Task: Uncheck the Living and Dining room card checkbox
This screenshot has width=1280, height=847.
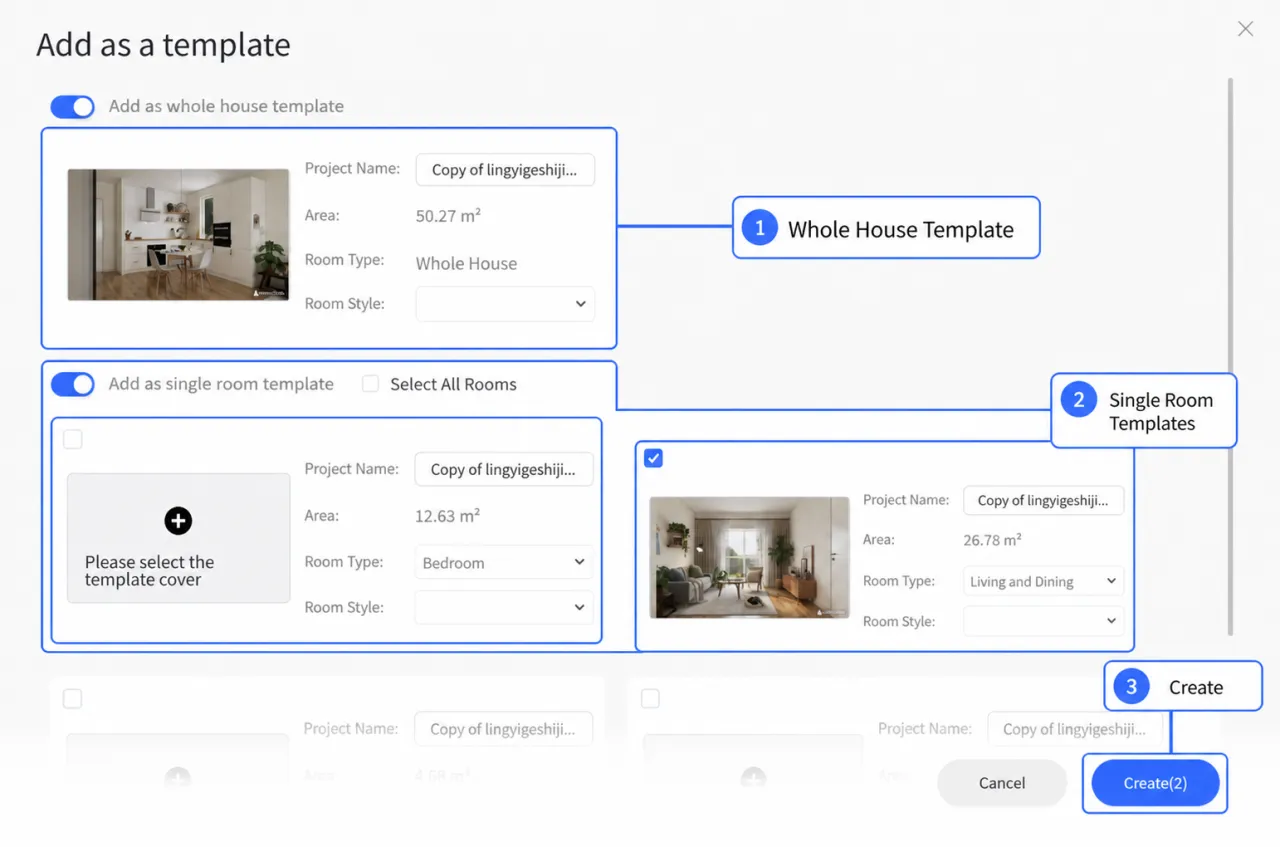Action: 654,458
